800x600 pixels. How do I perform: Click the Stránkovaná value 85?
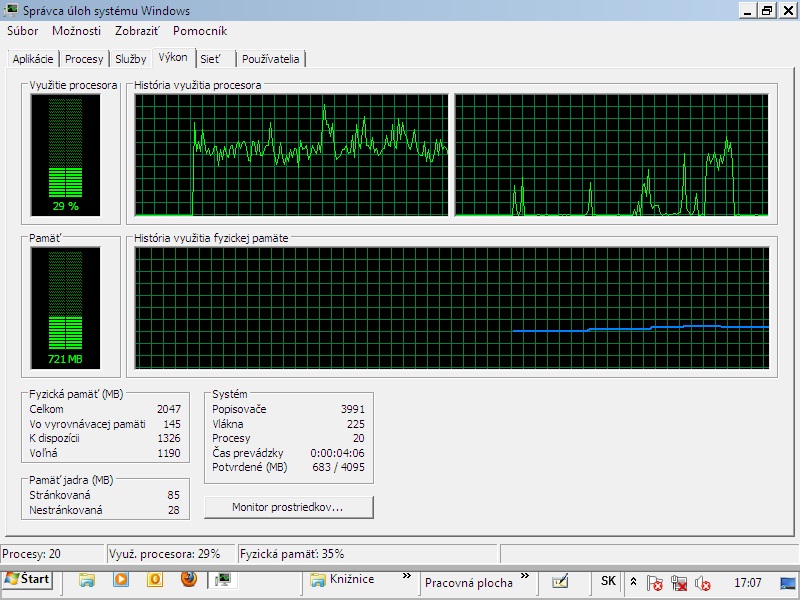pos(173,495)
